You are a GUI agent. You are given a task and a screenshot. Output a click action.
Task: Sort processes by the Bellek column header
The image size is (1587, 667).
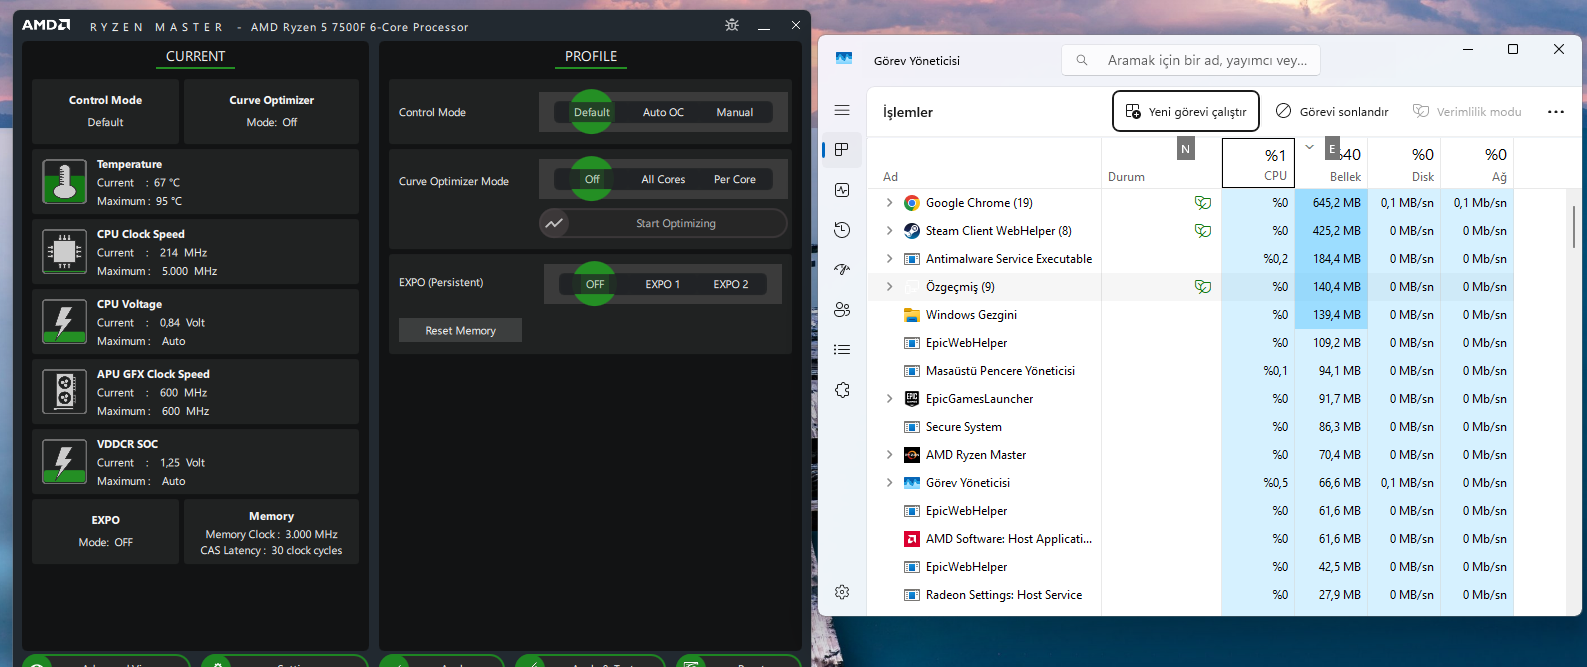click(1331, 163)
